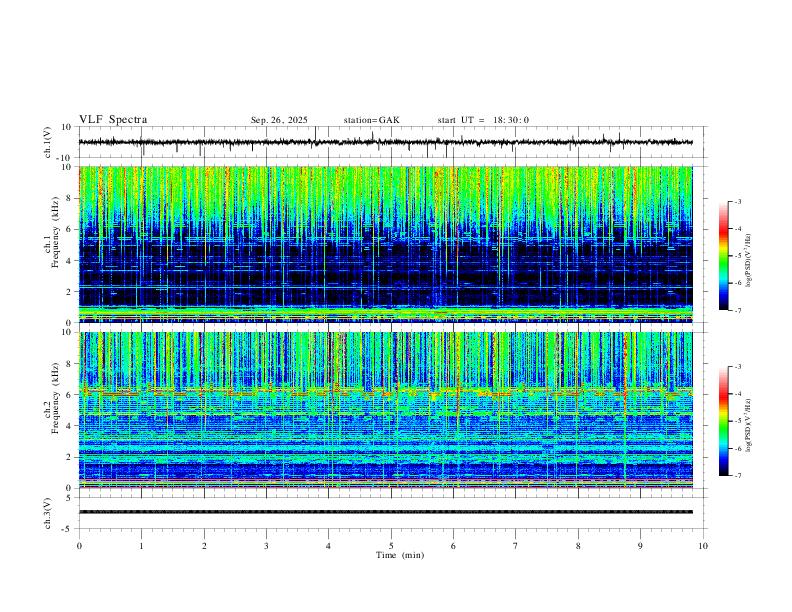Click time axis tick label "1"
Screen dimensions: 792x612
[x=141, y=546]
